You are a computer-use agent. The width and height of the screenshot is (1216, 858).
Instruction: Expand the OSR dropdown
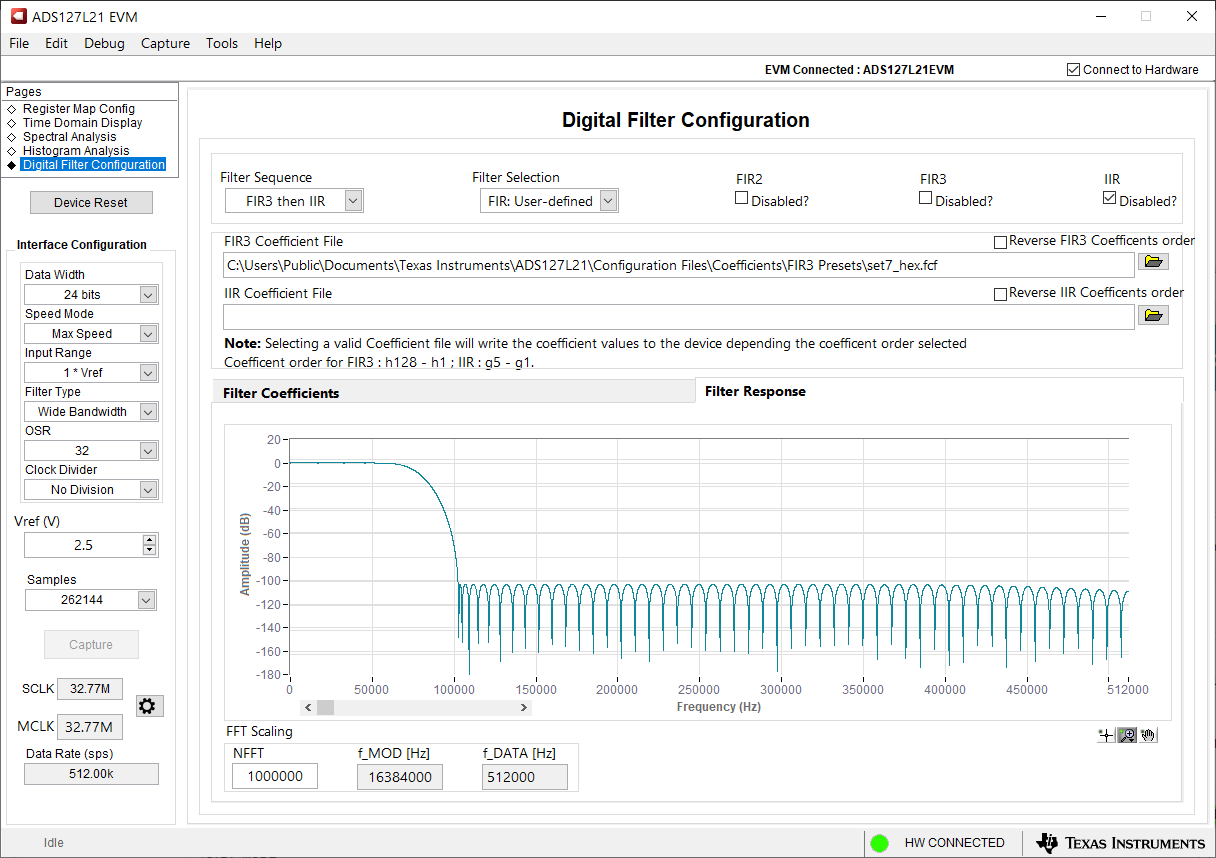tap(148, 451)
